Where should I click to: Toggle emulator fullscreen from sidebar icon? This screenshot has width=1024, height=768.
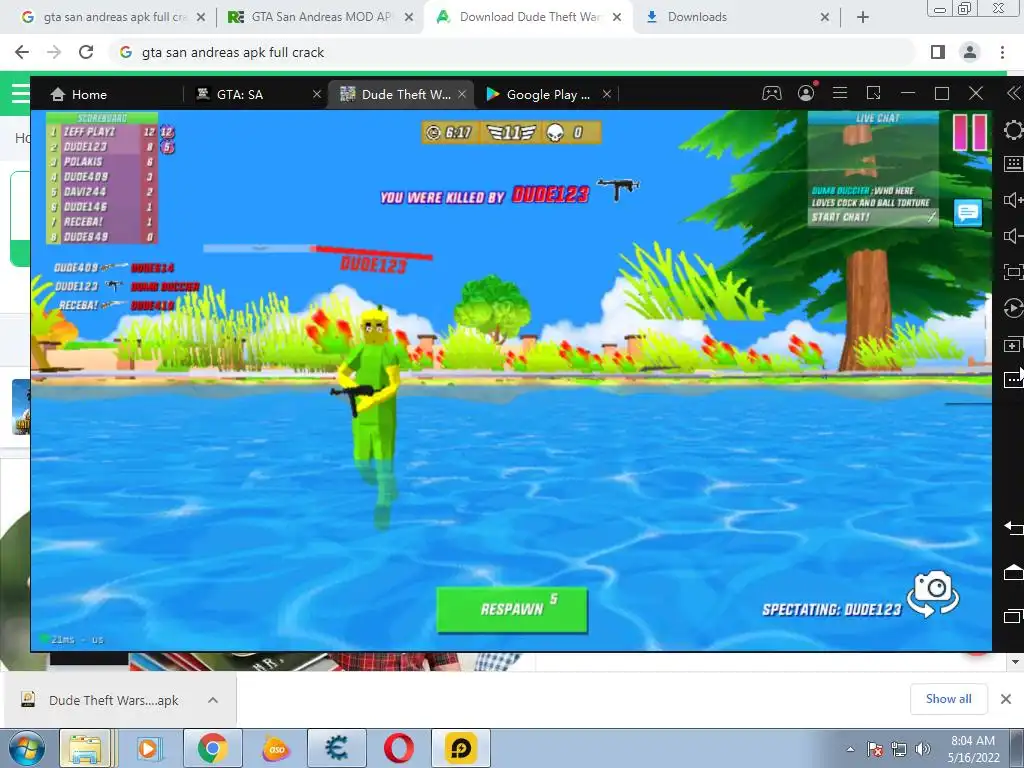tap(1013, 271)
